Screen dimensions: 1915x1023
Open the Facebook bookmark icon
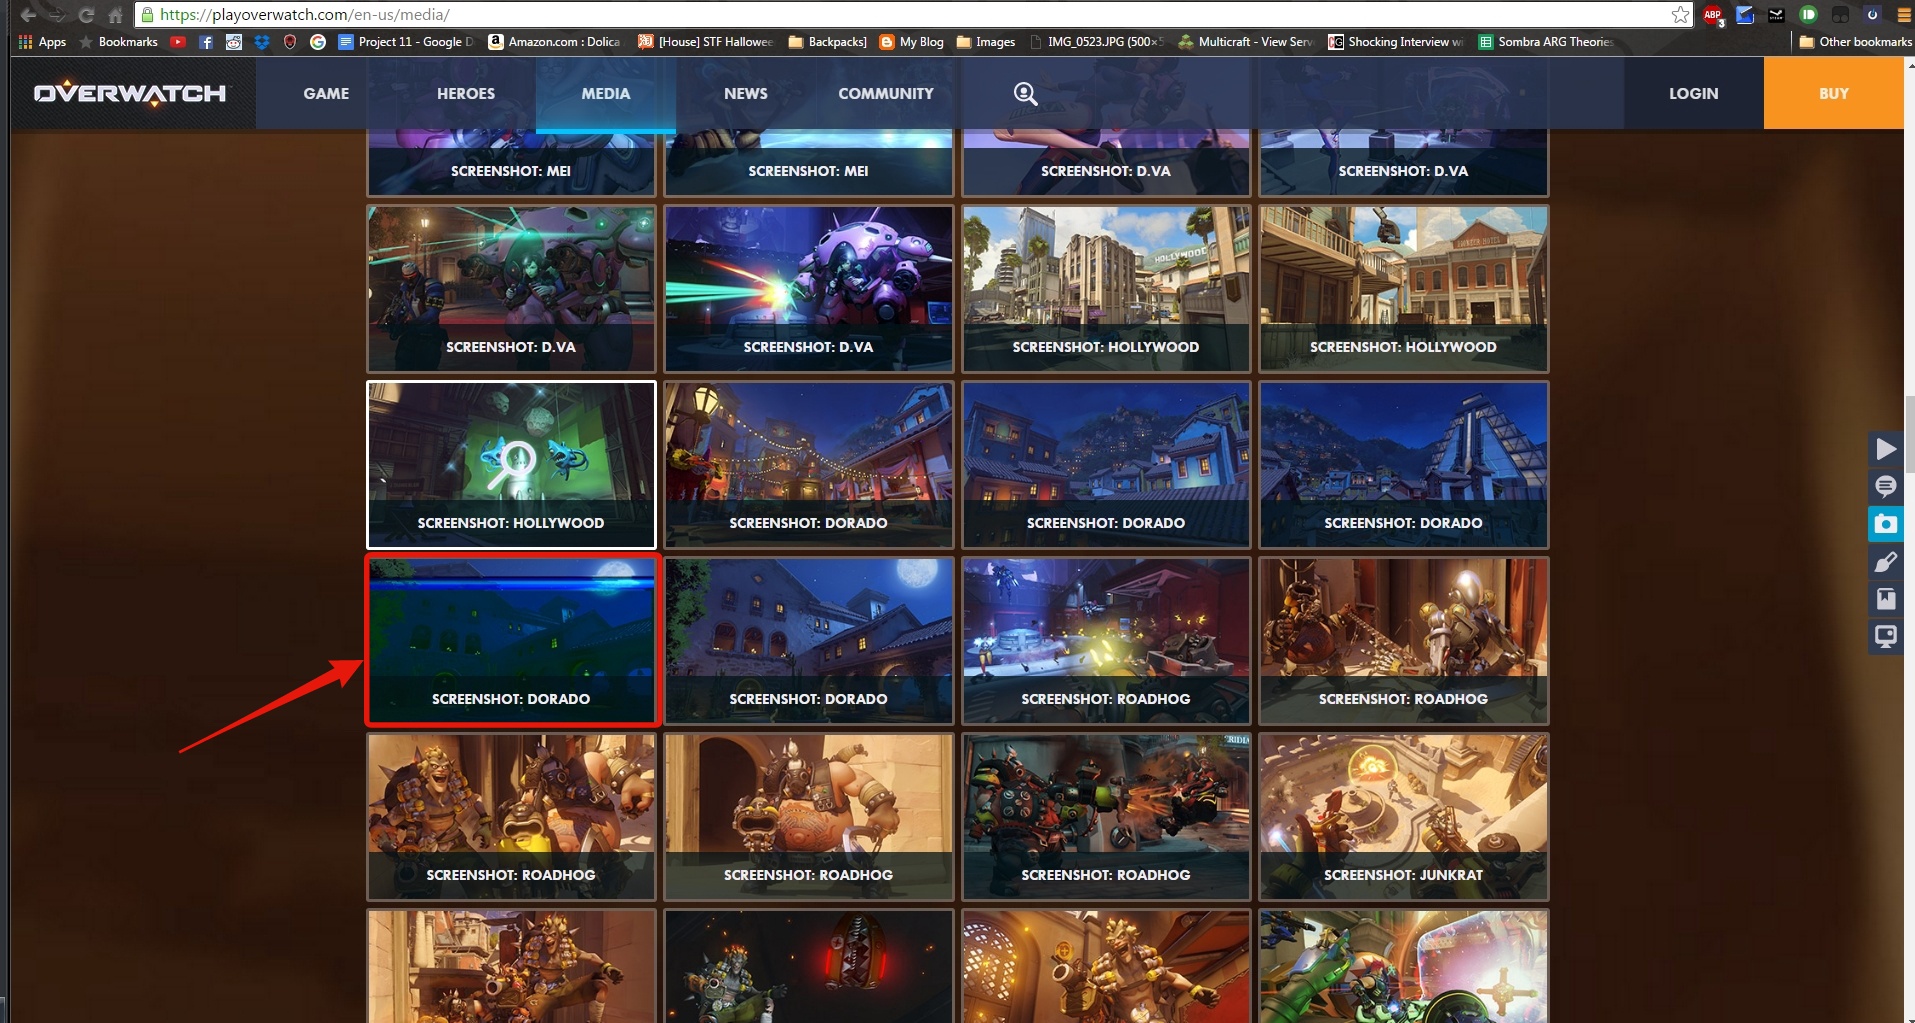pyautogui.click(x=206, y=42)
